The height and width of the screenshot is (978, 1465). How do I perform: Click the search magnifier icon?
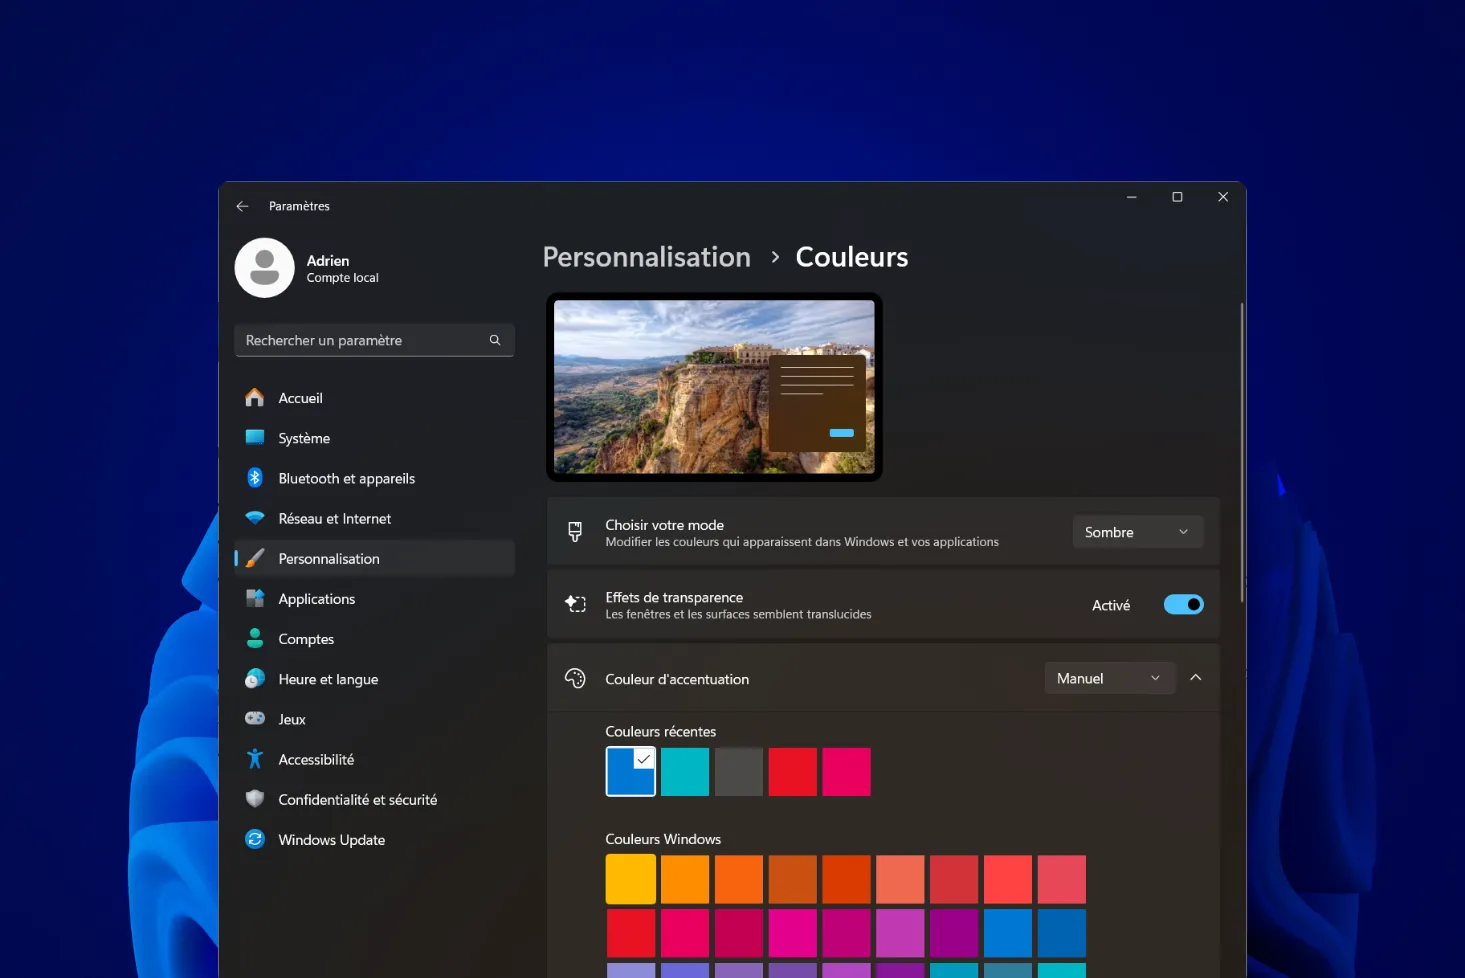click(x=495, y=340)
